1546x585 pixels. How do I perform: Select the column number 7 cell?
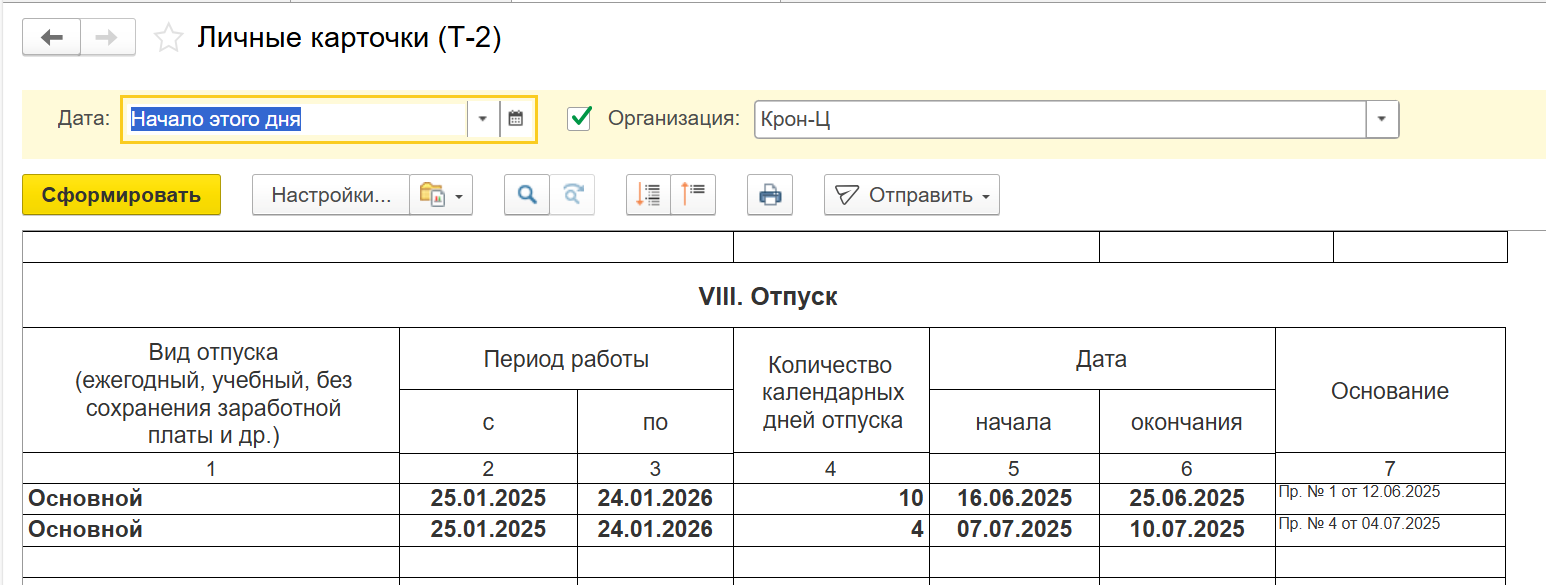1390,468
